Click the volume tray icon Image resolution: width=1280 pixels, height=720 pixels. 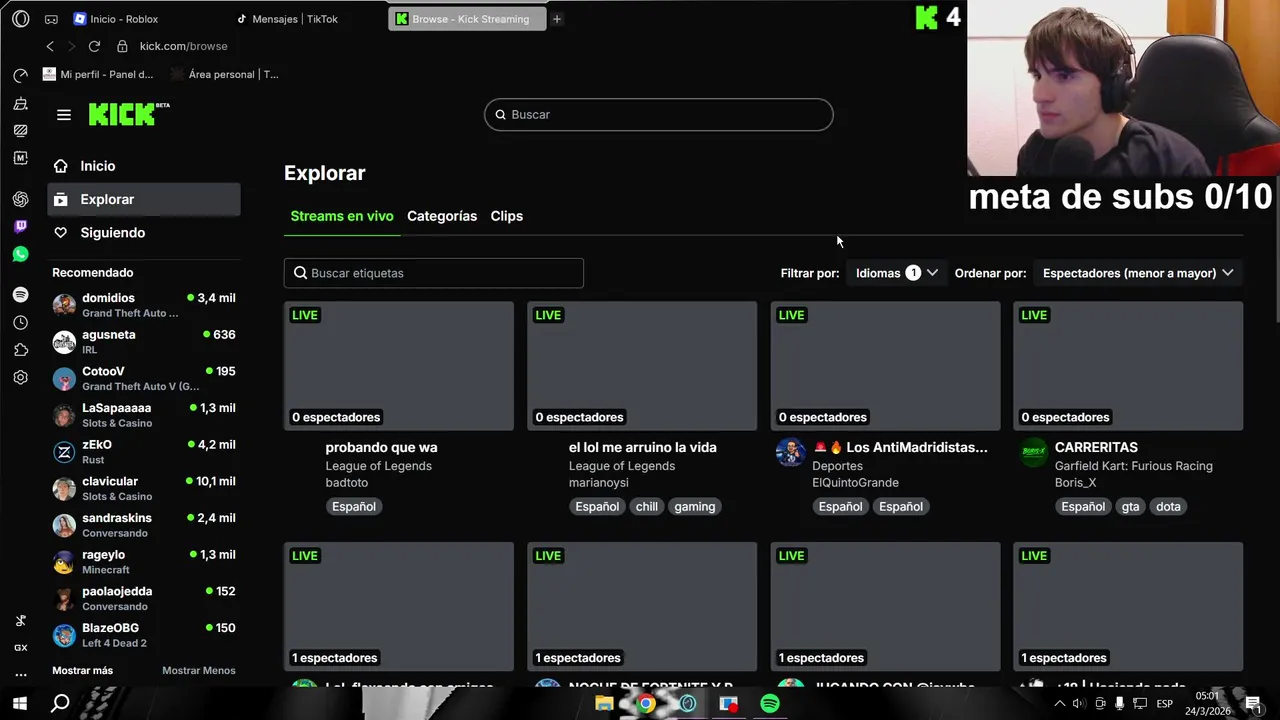[x=1079, y=703]
